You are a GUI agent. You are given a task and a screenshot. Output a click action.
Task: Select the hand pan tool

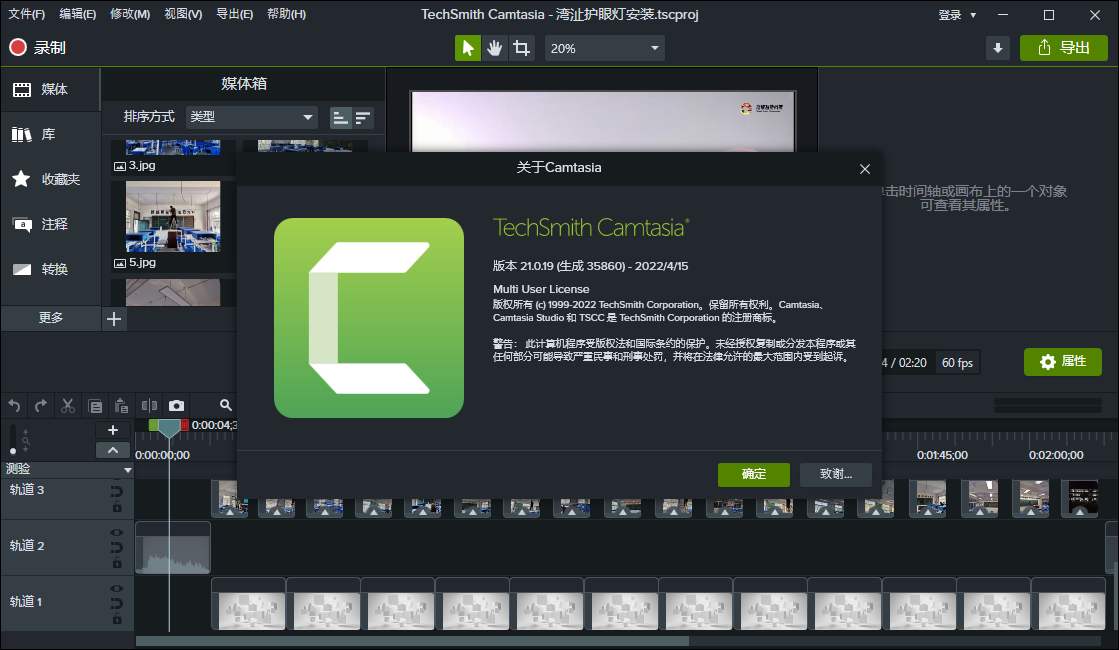coord(495,48)
